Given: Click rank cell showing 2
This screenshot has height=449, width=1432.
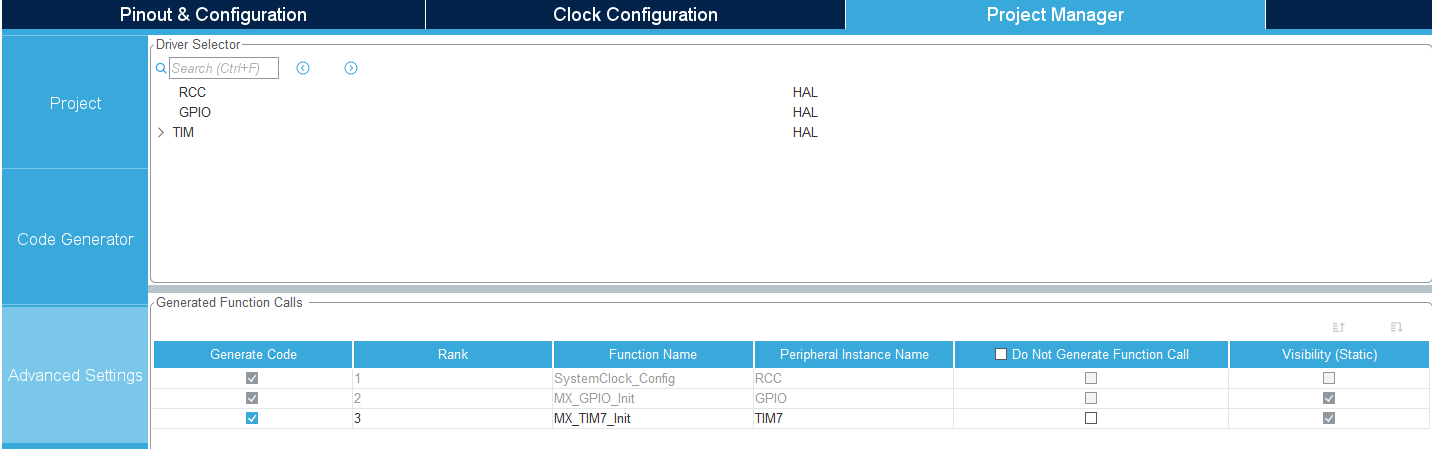Looking at the screenshot, I should pyautogui.click(x=453, y=398).
